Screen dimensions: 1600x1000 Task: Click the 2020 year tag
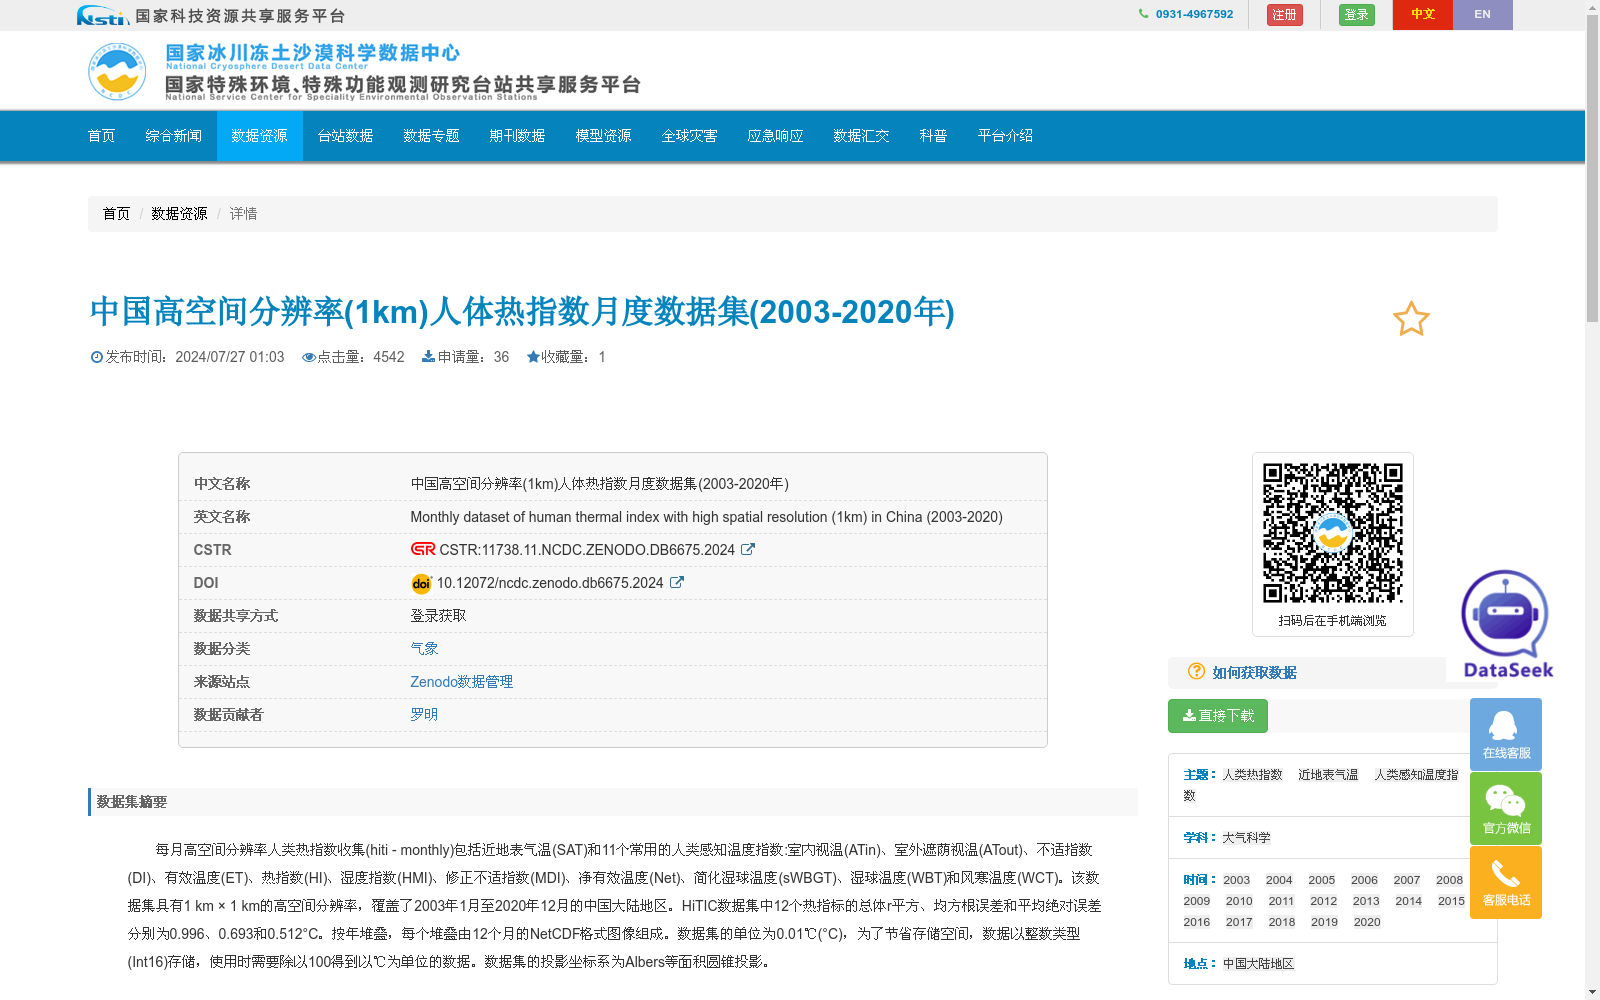tap(1367, 922)
